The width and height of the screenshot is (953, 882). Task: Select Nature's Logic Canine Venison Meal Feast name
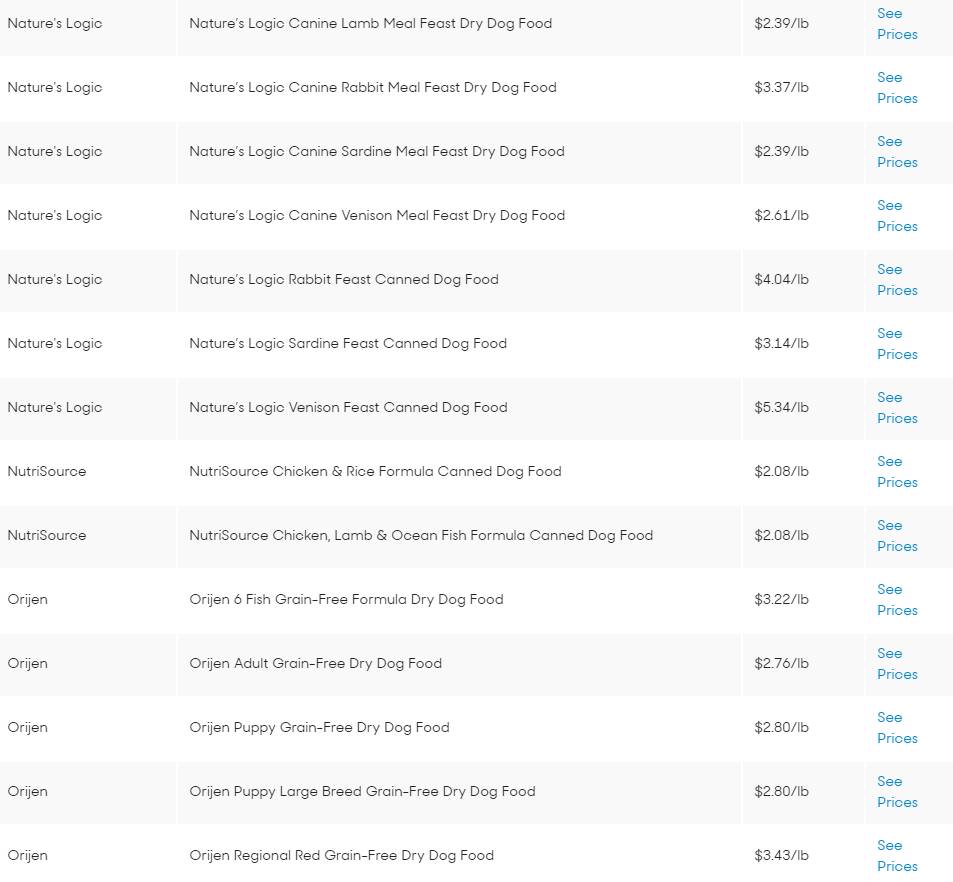coord(377,216)
